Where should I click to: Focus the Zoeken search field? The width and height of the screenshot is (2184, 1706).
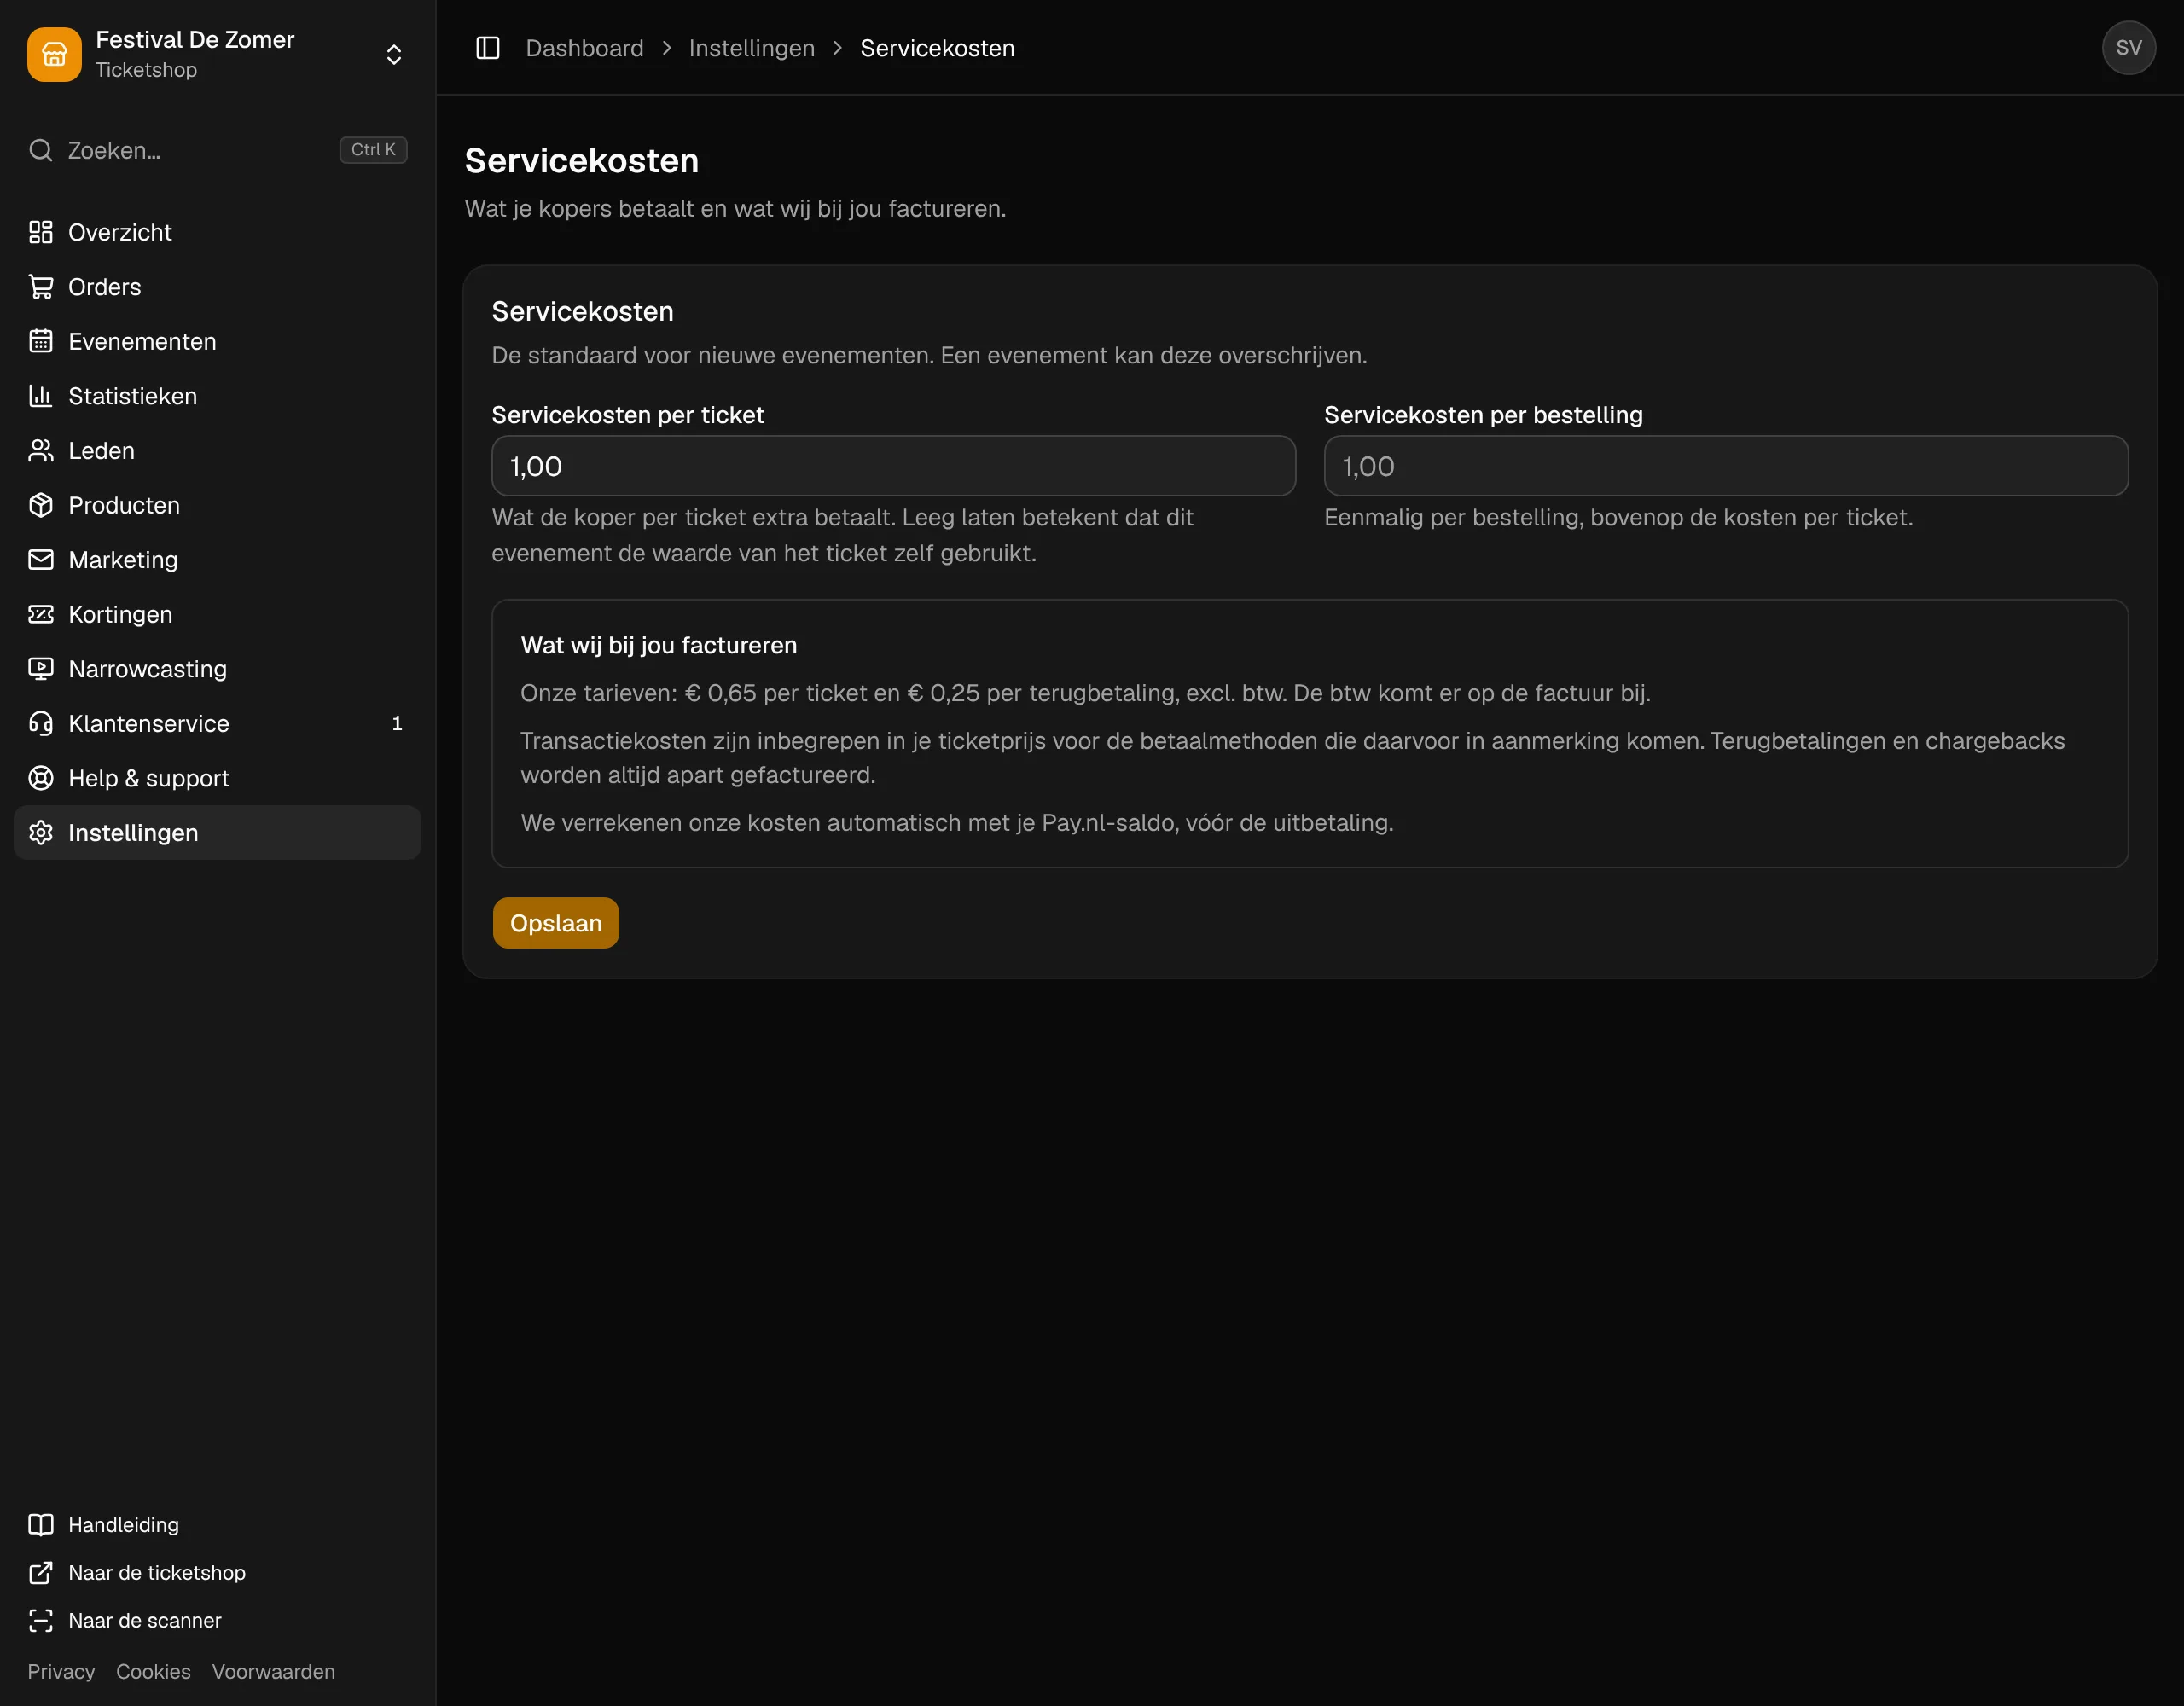pyautogui.click(x=217, y=150)
